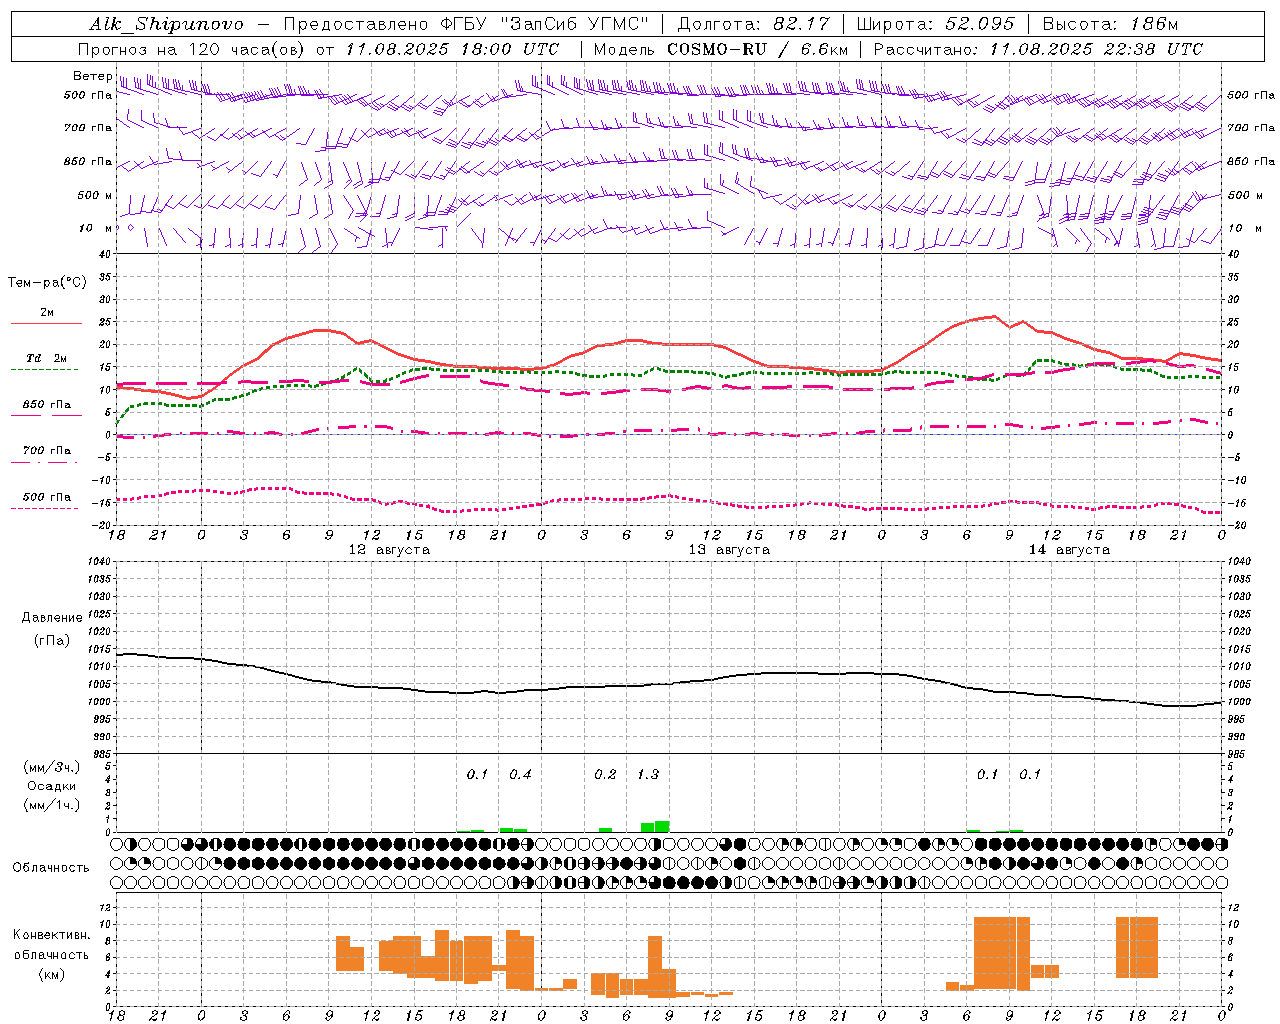Click the tallest green precipitation bar below 1.3

click(662, 826)
